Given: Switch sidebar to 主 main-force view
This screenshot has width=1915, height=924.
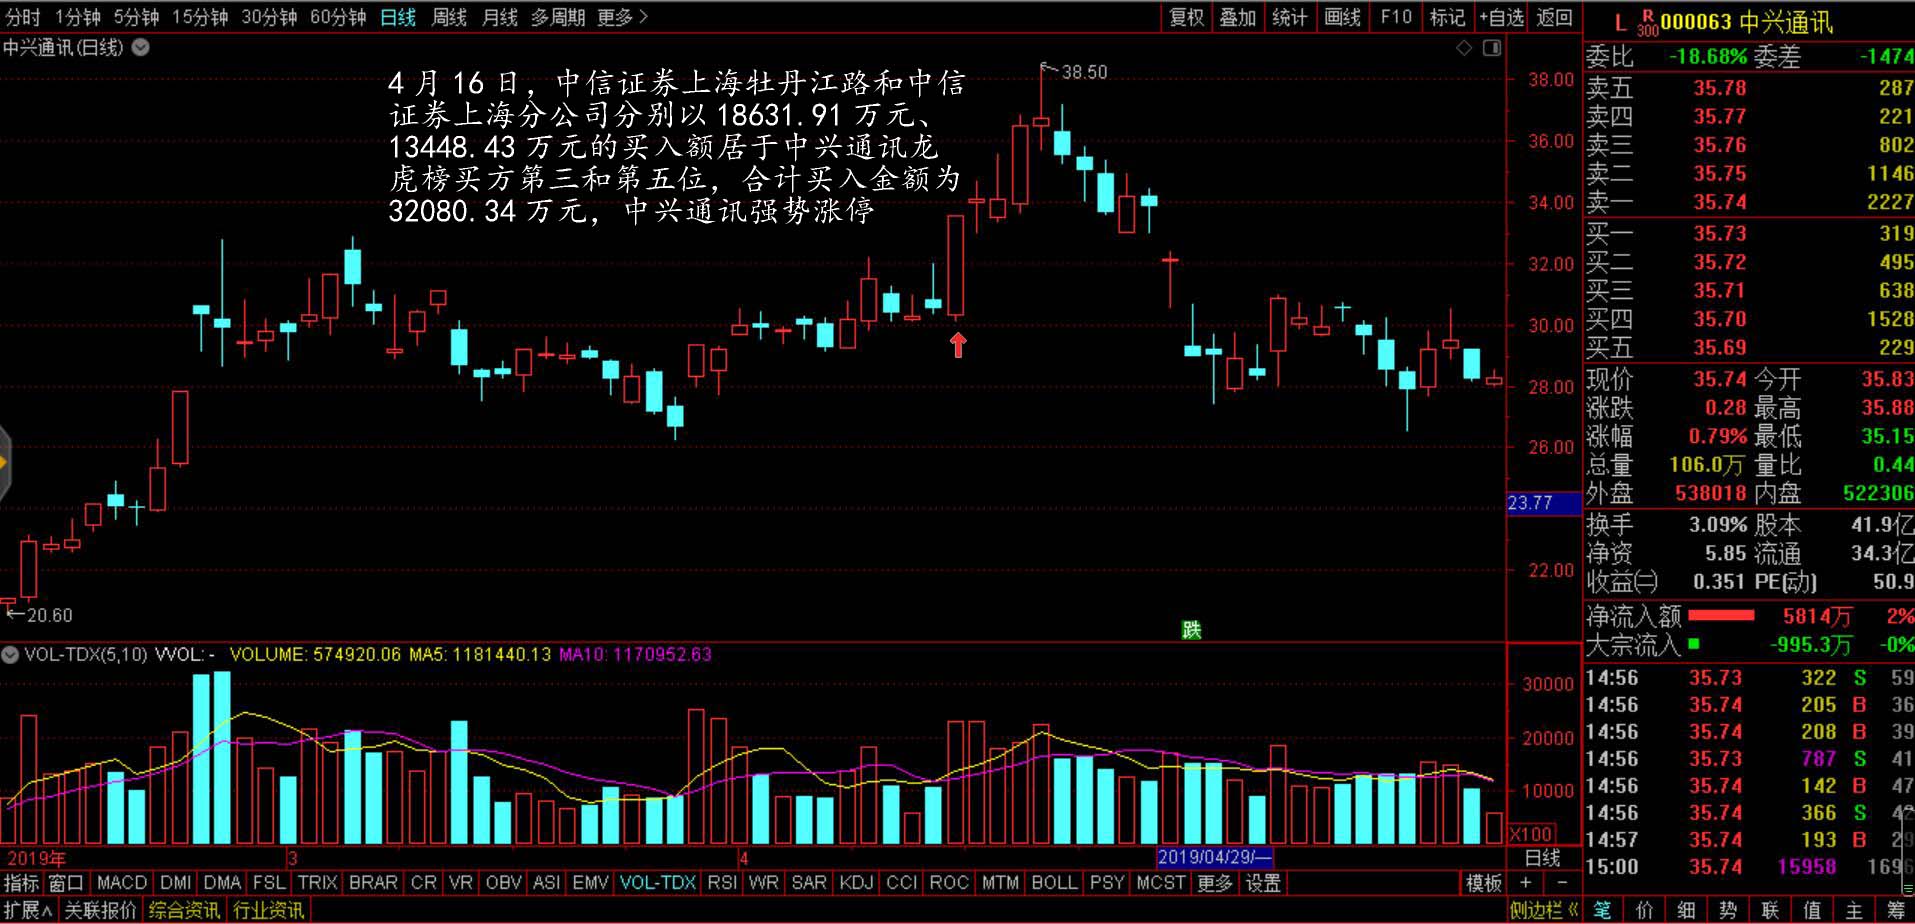Looking at the screenshot, I should click(x=1854, y=910).
